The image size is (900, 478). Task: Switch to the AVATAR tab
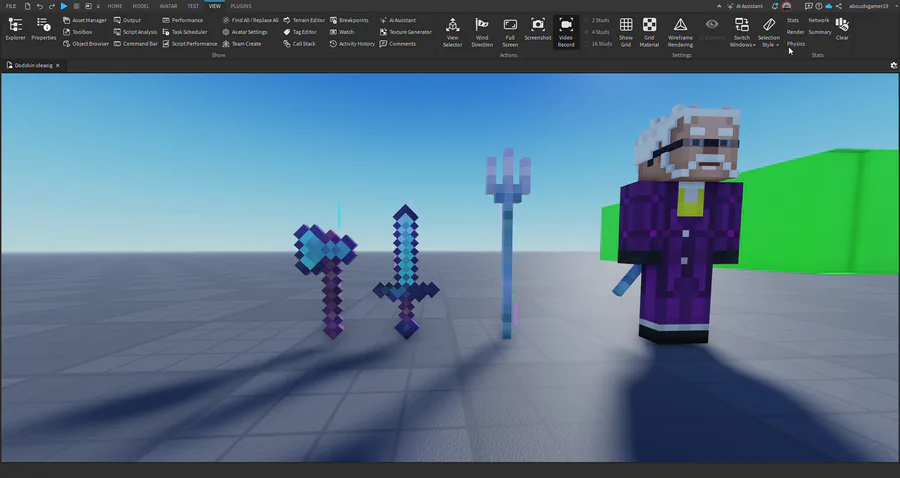coord(168,6)
